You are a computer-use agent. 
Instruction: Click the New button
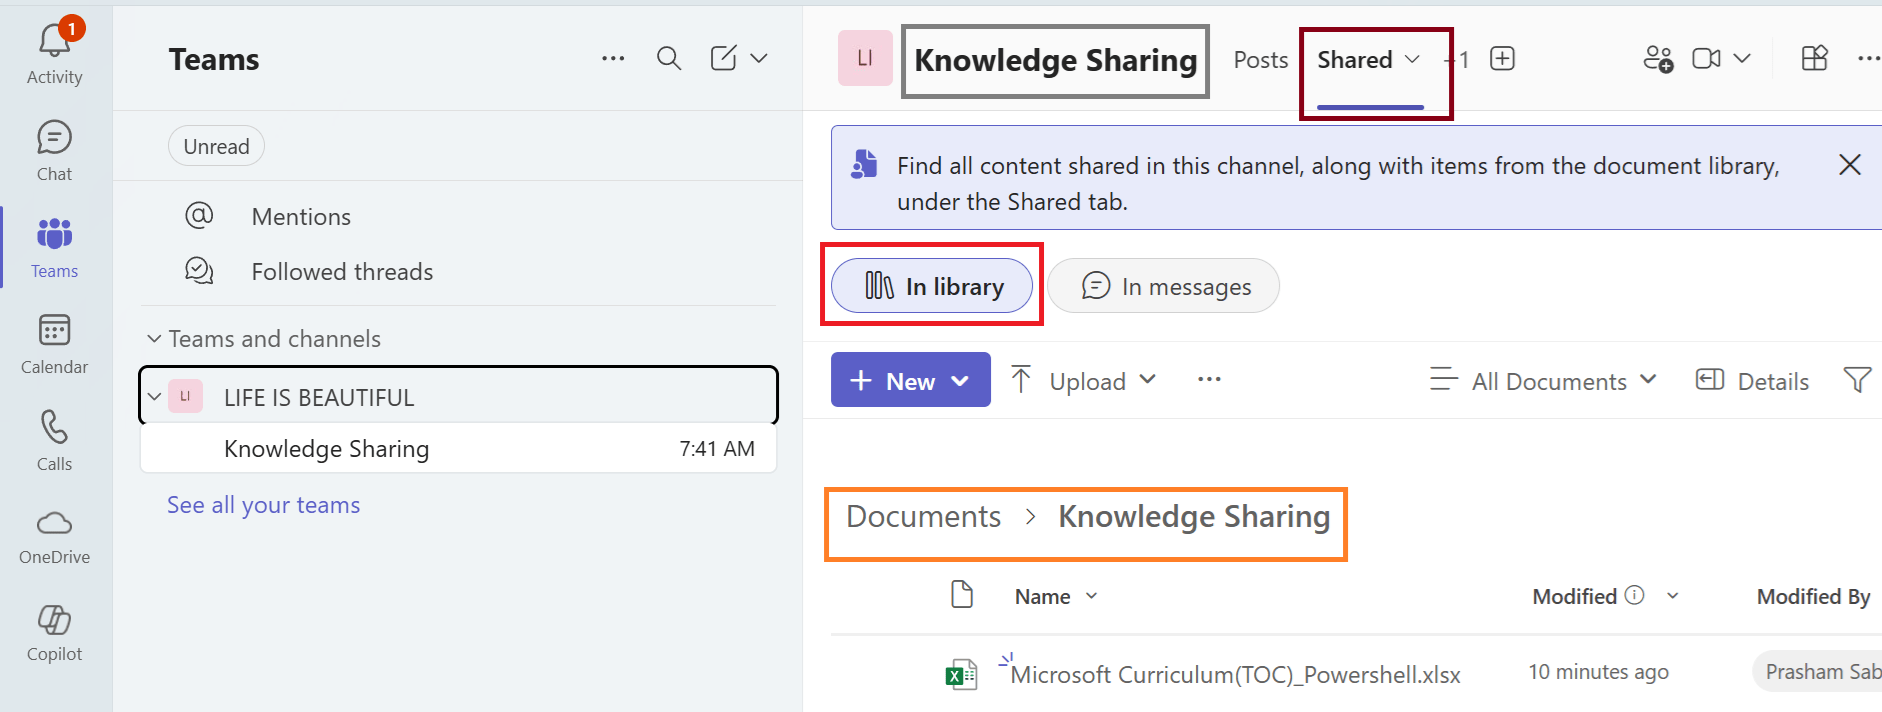click(910, 380)
